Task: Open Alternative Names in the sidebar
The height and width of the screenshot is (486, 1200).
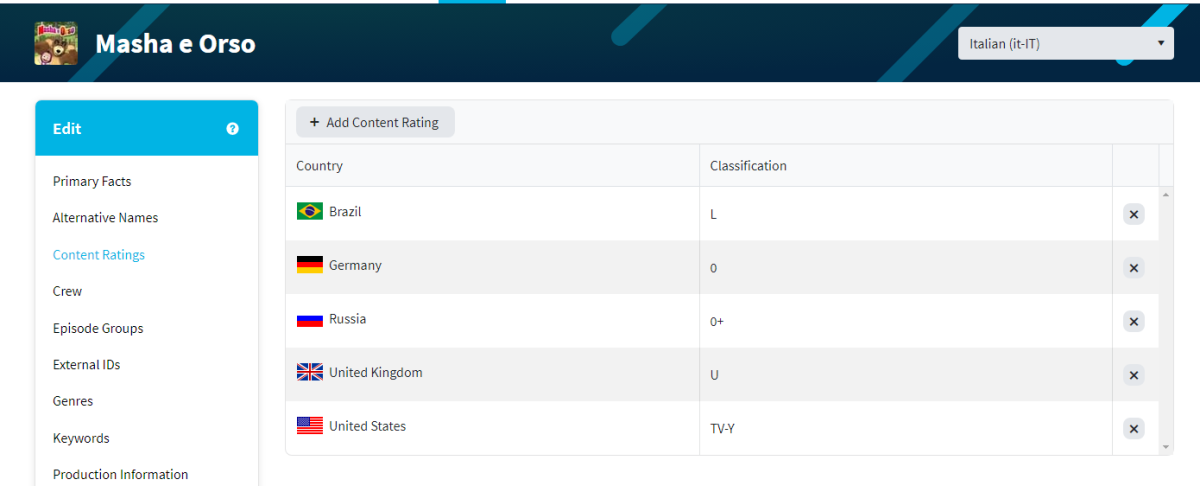Action: coord(105,217)
